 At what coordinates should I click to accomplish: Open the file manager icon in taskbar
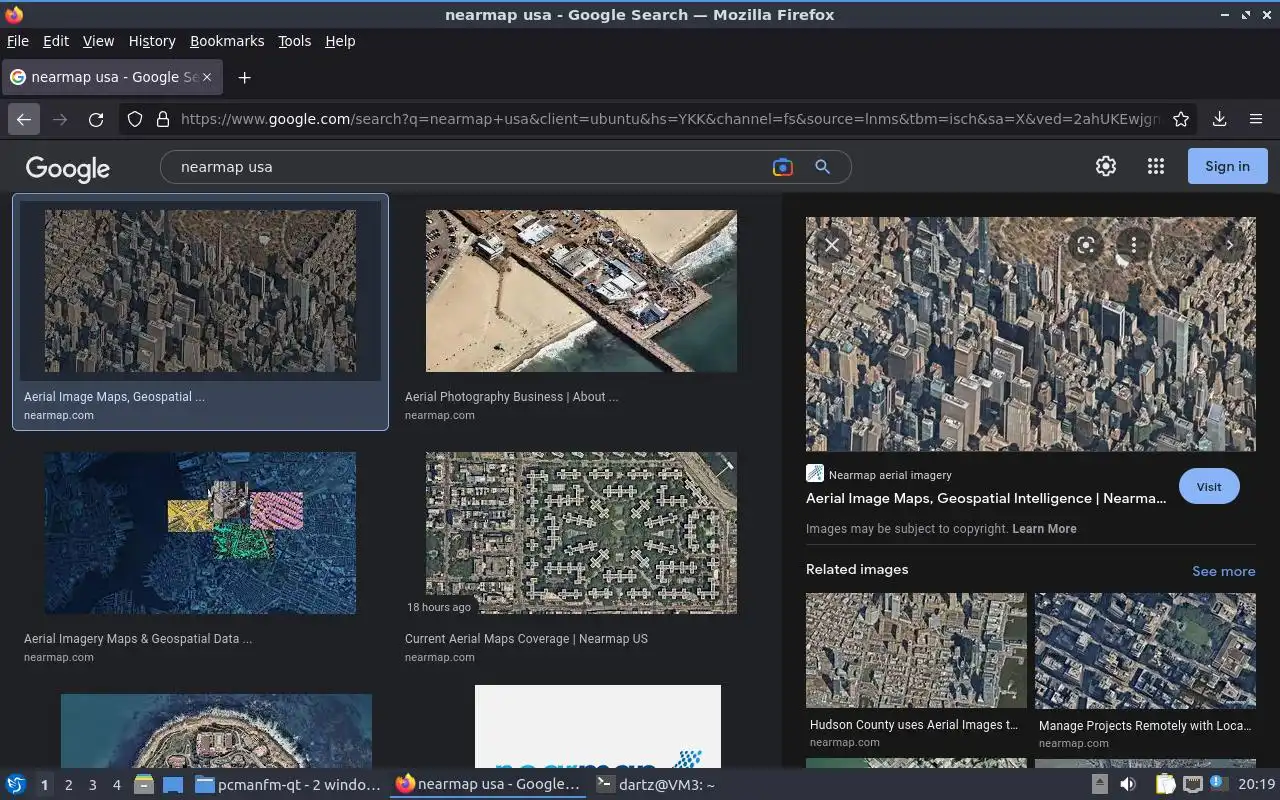coord(144,785)
